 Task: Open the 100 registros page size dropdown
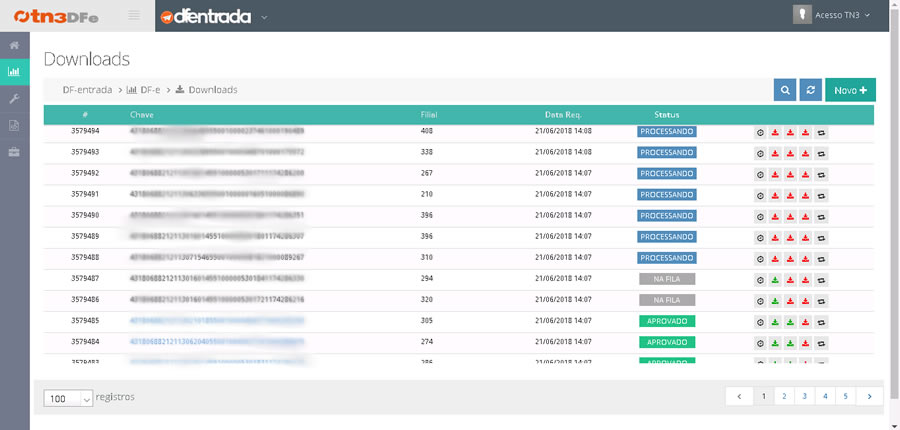67,398
